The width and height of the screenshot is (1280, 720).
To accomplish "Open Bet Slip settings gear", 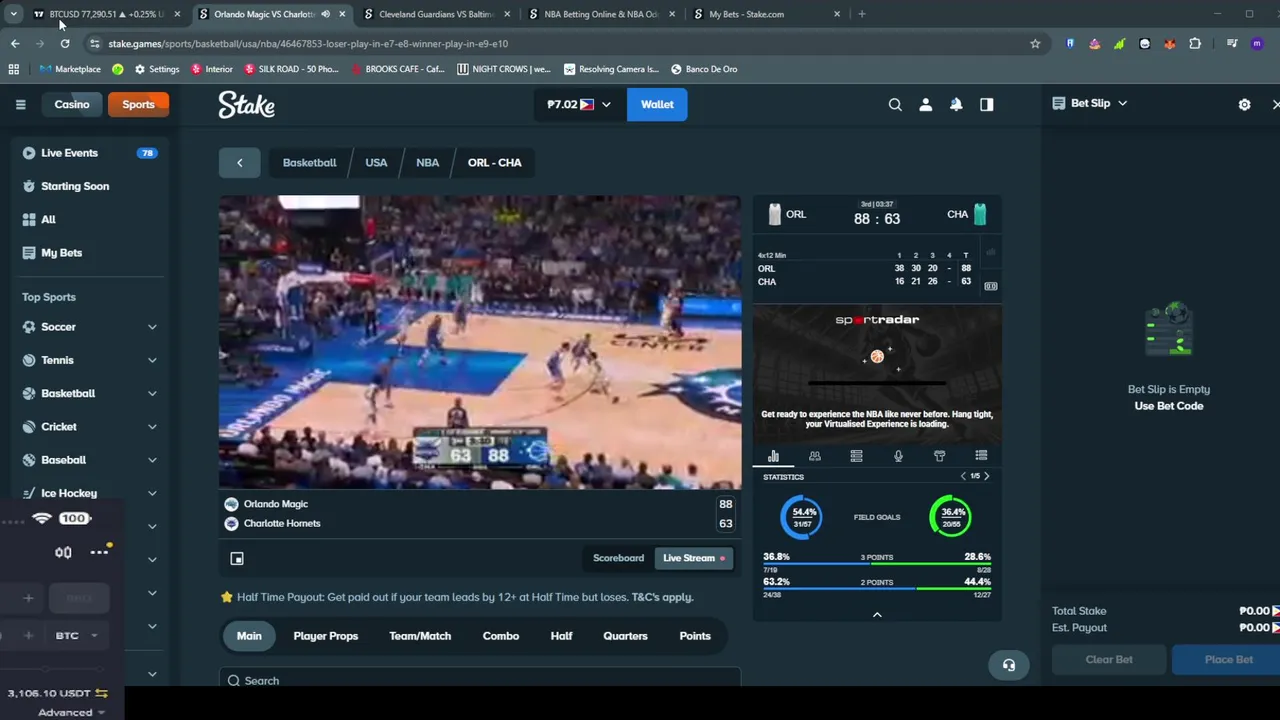I will pos(1244,104).
